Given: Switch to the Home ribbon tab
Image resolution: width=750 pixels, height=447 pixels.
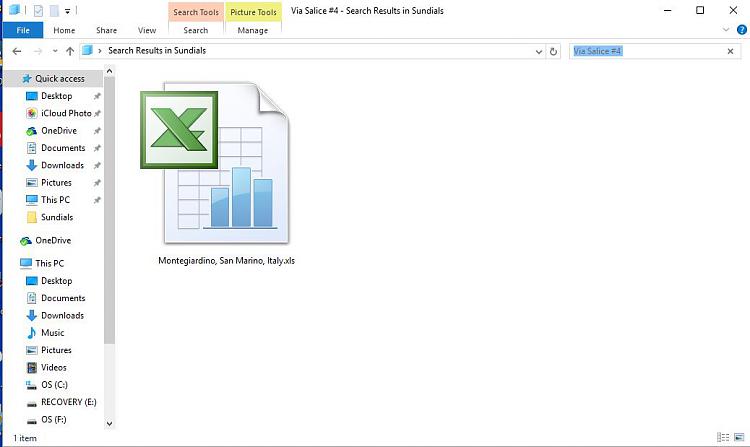Looking at the screenshot, I should tap(64, 30).
